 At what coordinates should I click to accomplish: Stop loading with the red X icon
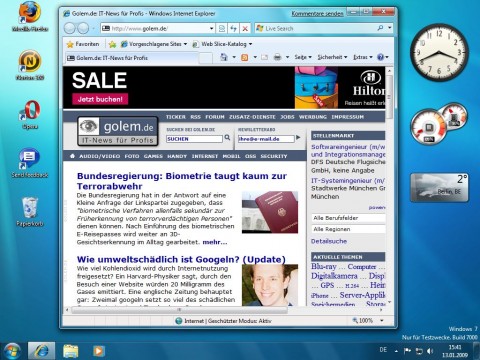coord(245,29)
